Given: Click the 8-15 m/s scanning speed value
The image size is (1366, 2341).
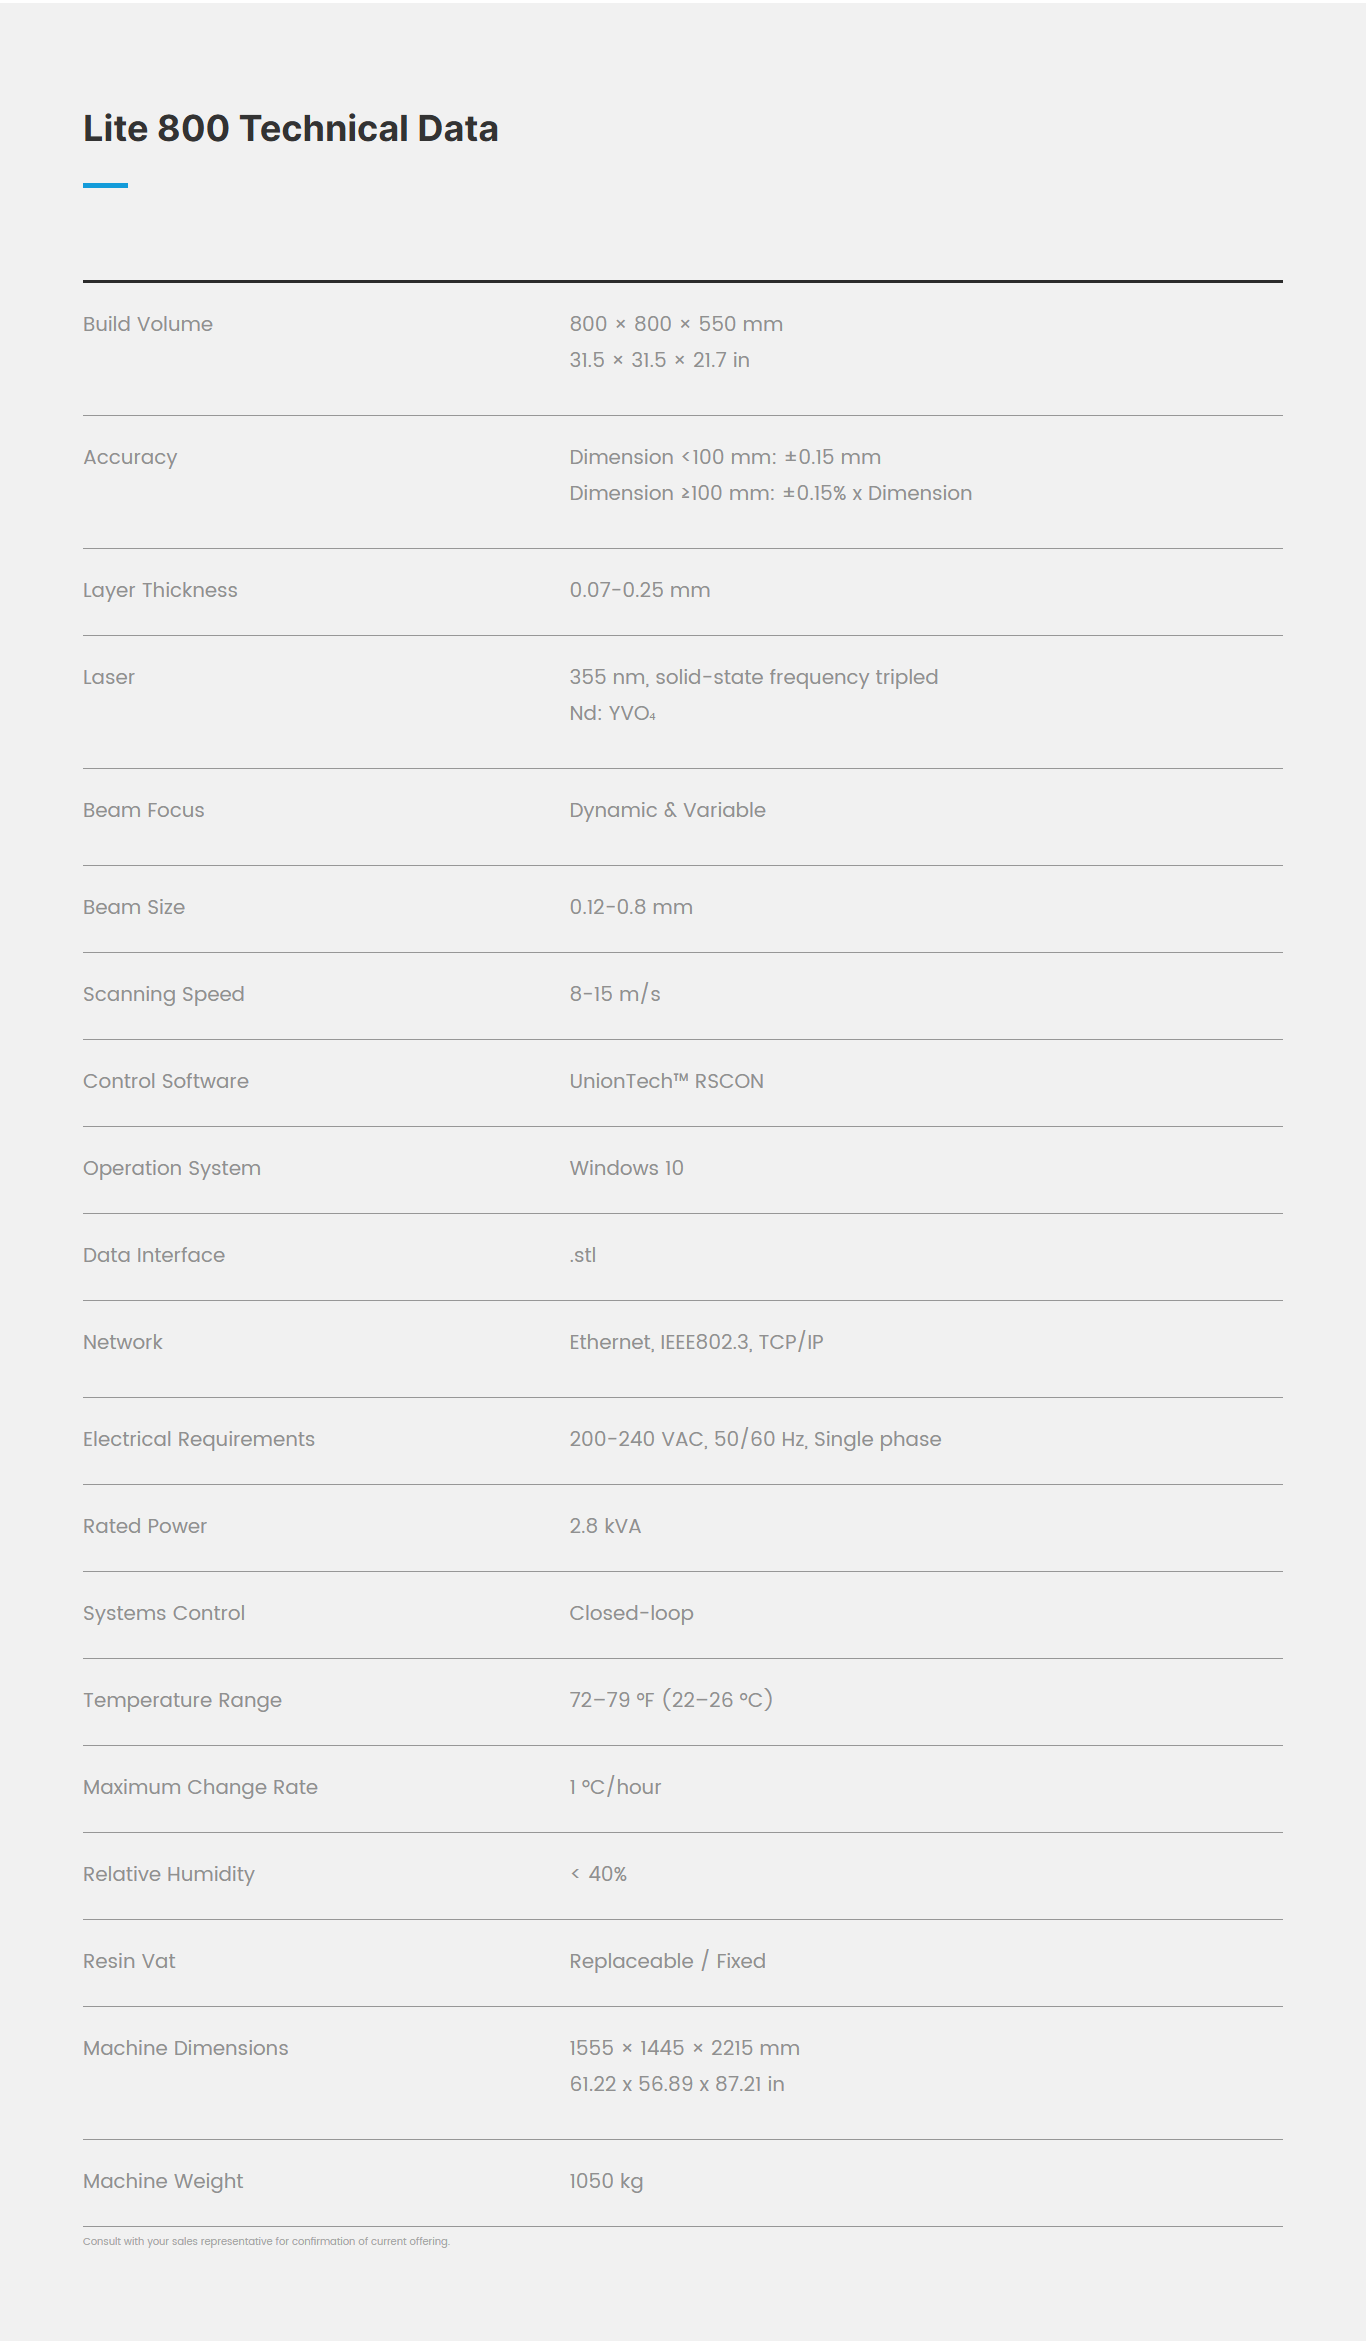Looking at the screenshot, I should click(615, 994).
